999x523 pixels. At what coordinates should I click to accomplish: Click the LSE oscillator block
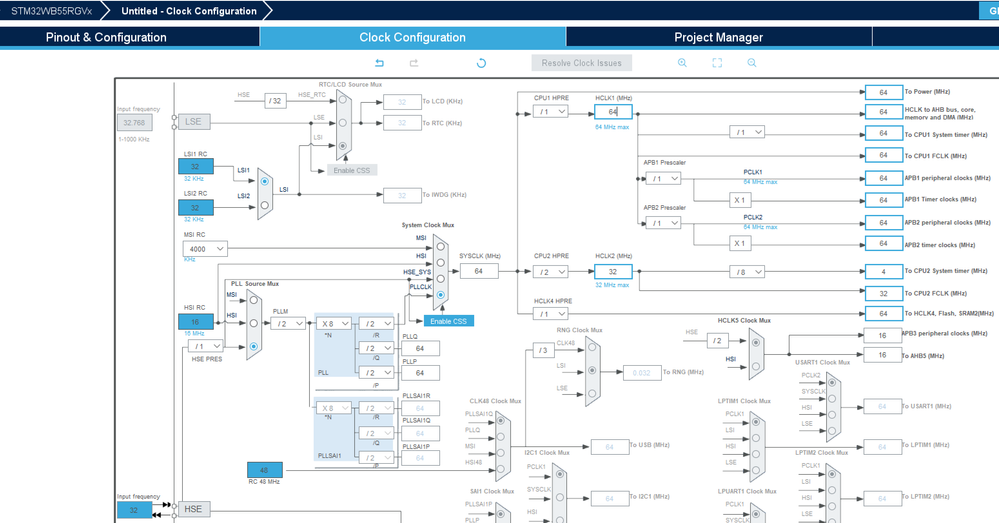pos(193,121)
